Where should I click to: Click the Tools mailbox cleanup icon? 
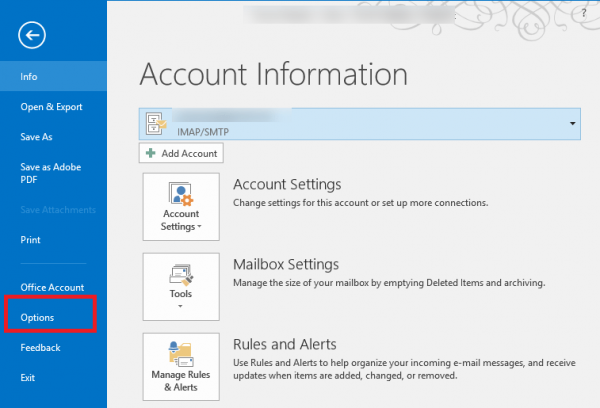tap(181, 275)
